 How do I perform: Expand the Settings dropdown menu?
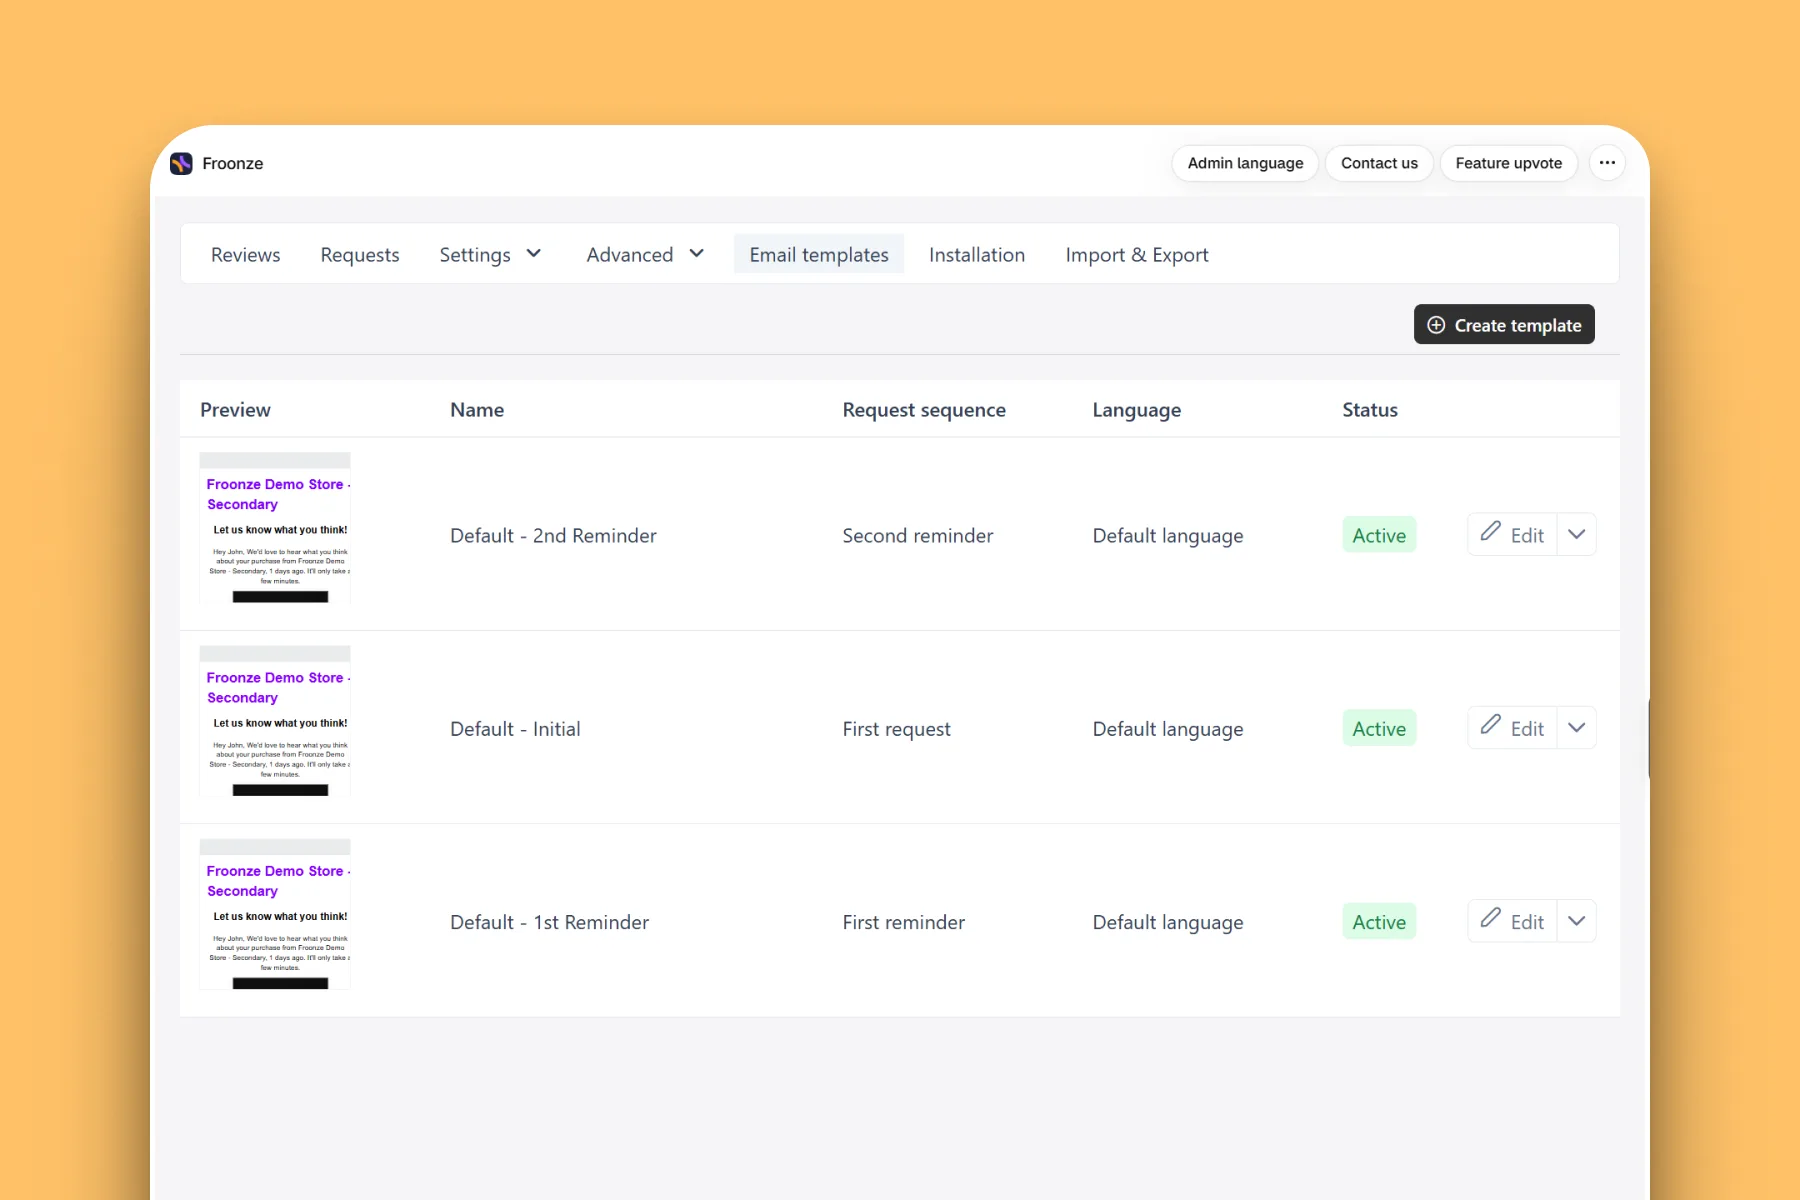(490, 255)
